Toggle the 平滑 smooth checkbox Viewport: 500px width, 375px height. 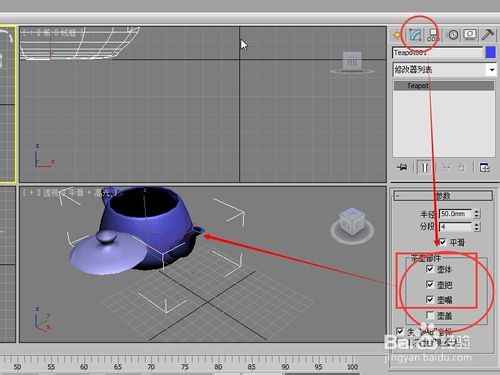[x=443, y=241]
